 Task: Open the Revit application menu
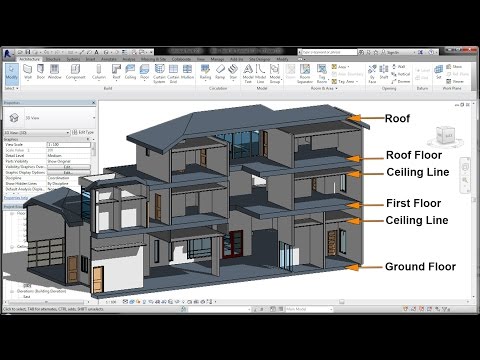tap(9, 53)
